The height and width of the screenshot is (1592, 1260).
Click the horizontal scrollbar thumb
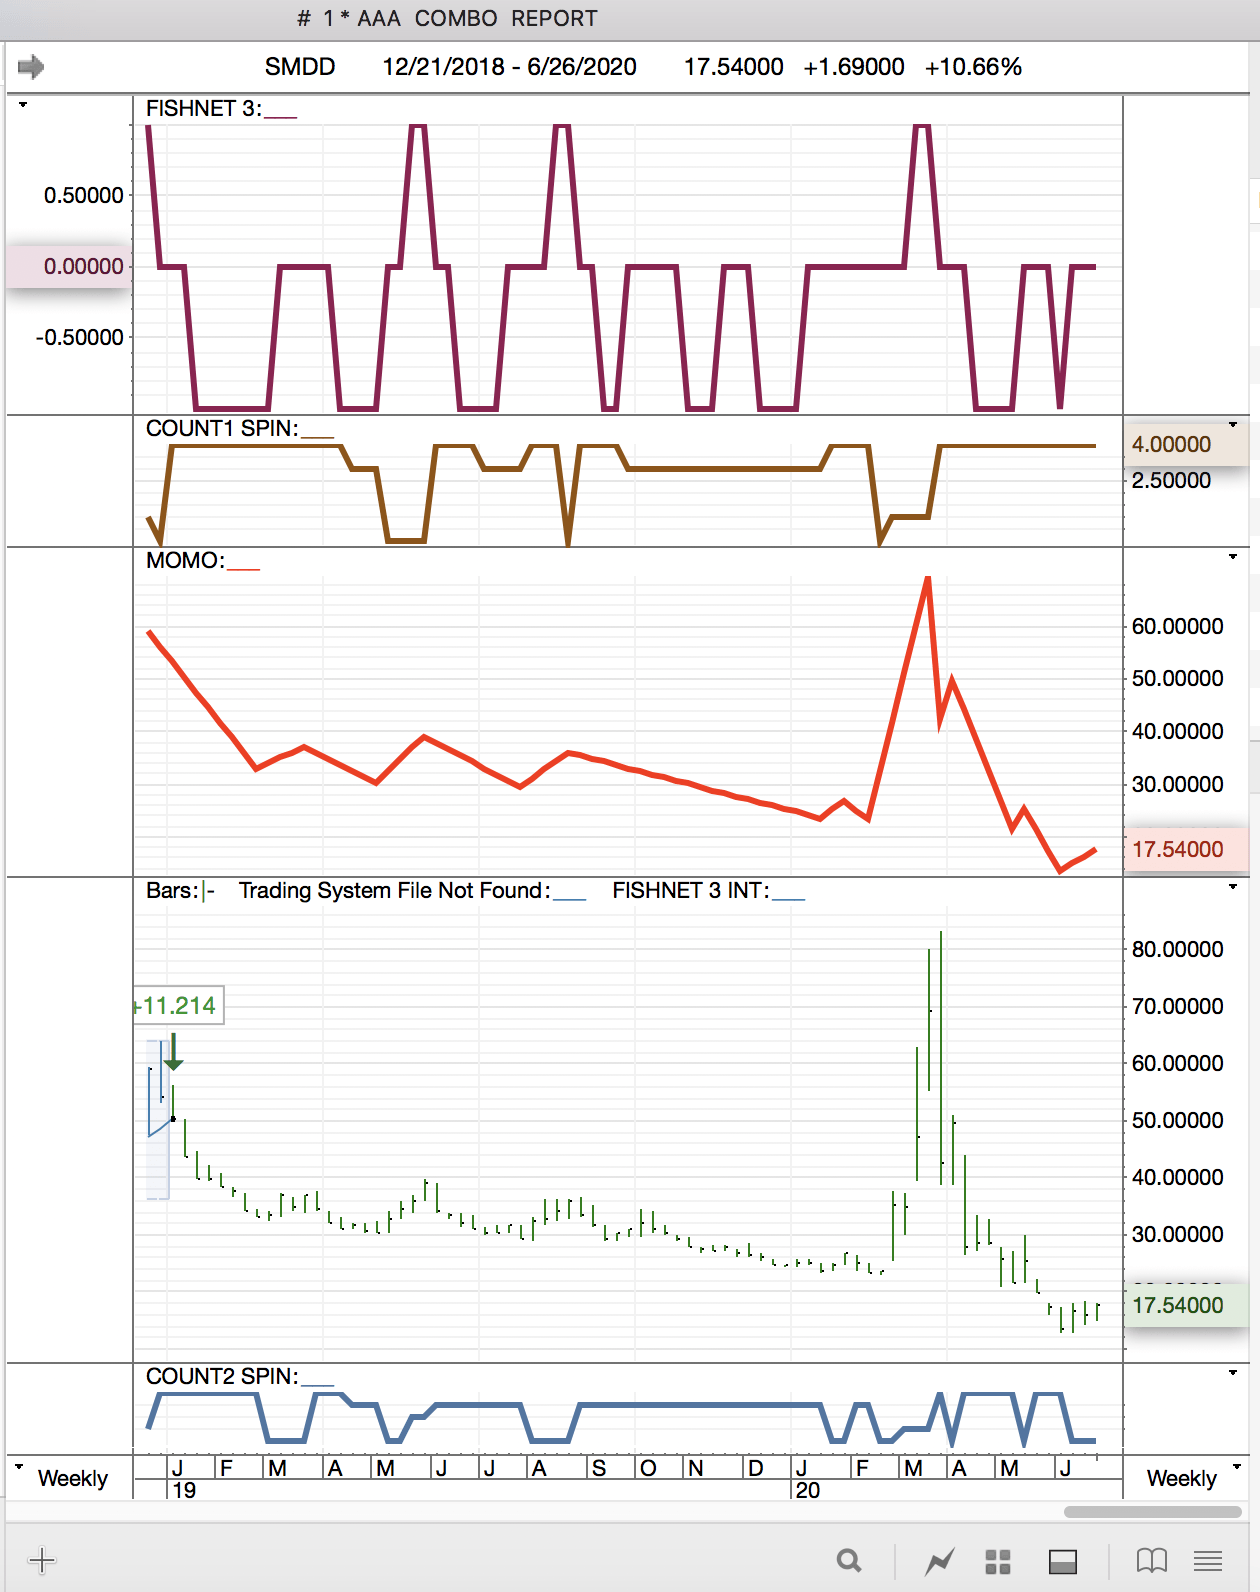(1152, 1512)
